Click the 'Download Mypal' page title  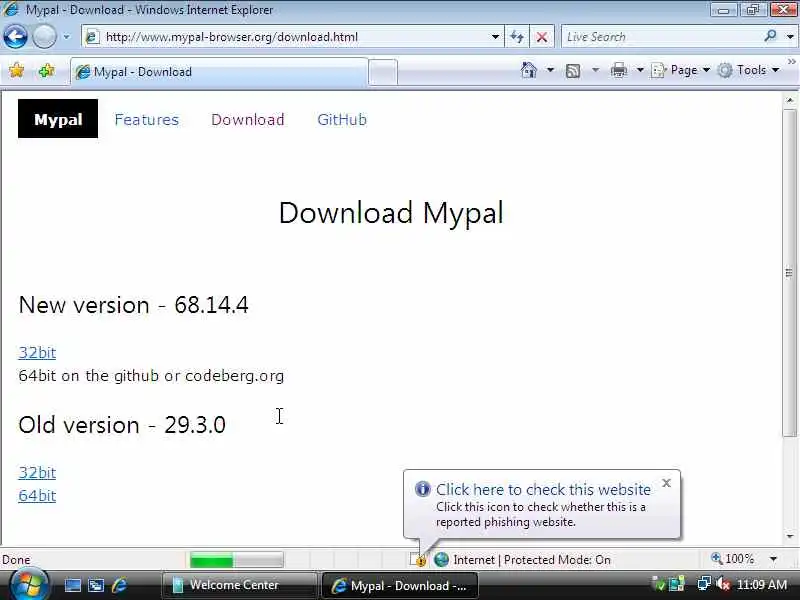391,213
